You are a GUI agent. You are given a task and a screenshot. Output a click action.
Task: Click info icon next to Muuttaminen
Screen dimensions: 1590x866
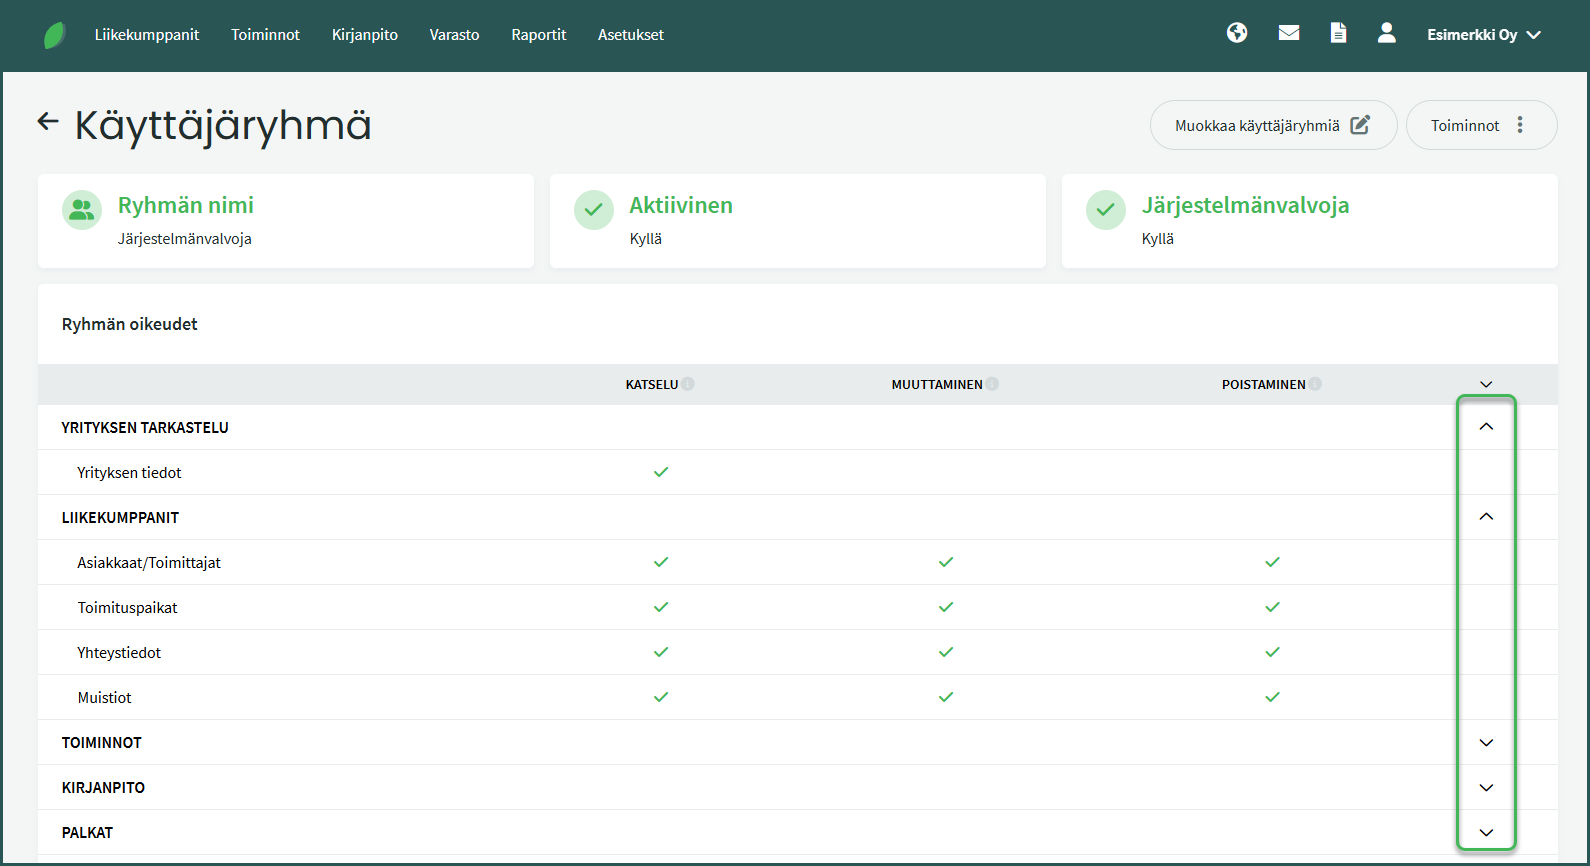click(992, 384)
